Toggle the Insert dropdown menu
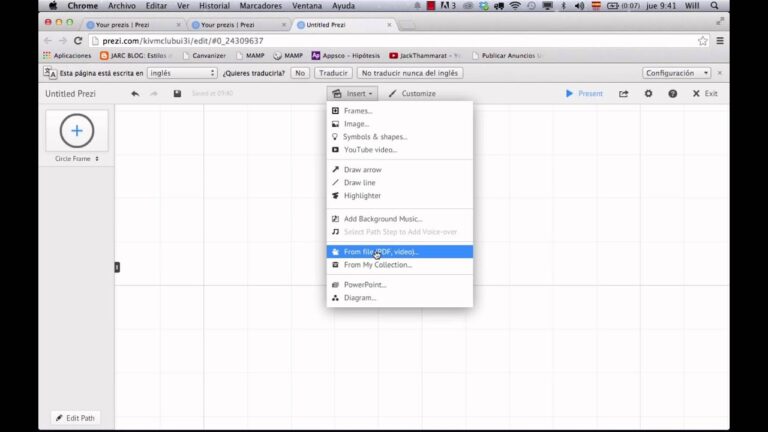The width and height of the screenshot is (768, 432). [x=352, y=94]
